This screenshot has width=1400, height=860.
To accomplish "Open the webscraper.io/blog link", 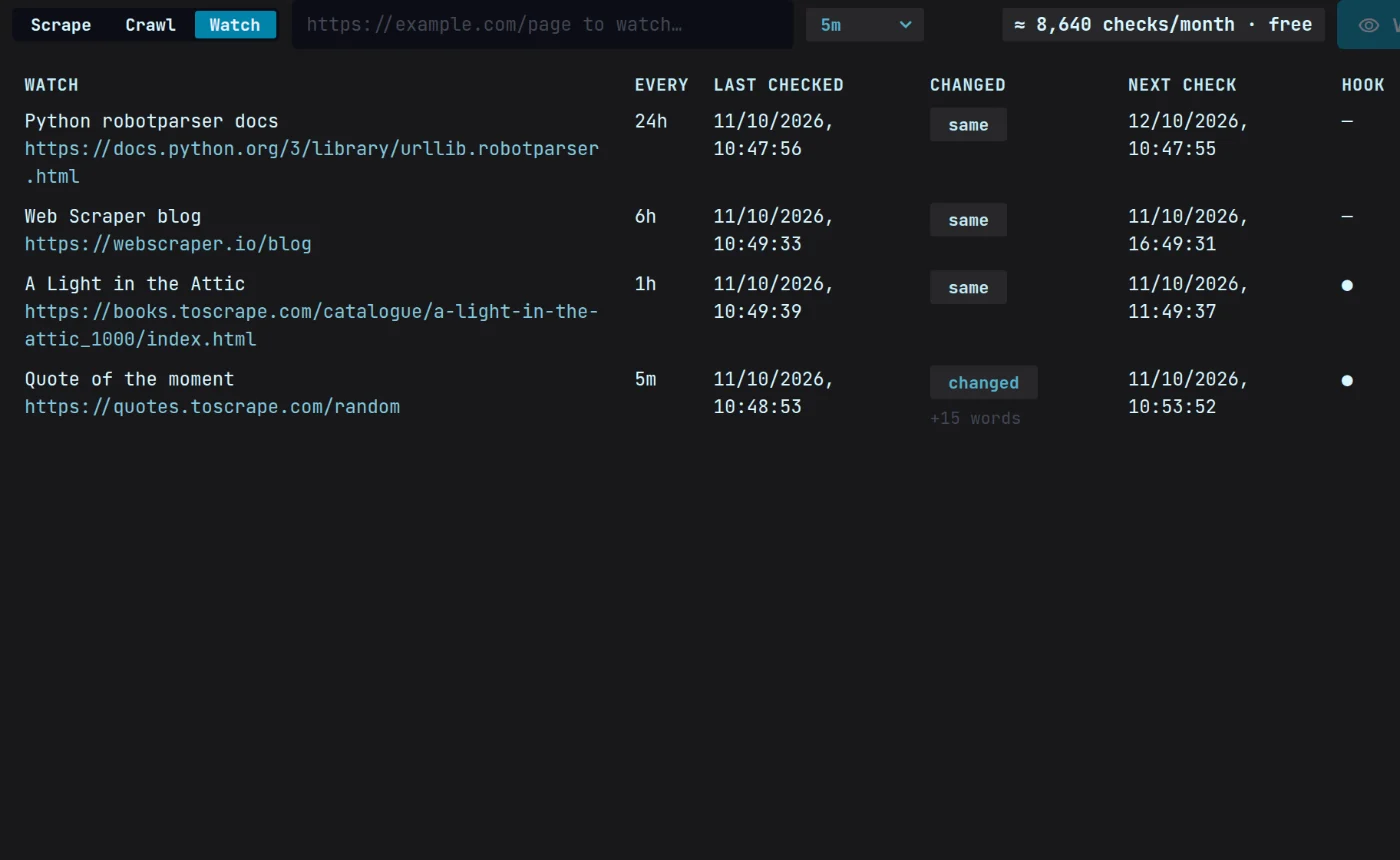I will [168, 244].
